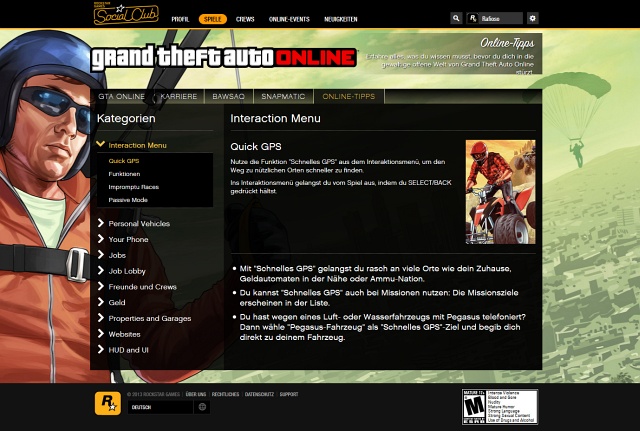Expand the HUD and UI chevron
This screenshot has height=431, width=640.
(100, 349)
